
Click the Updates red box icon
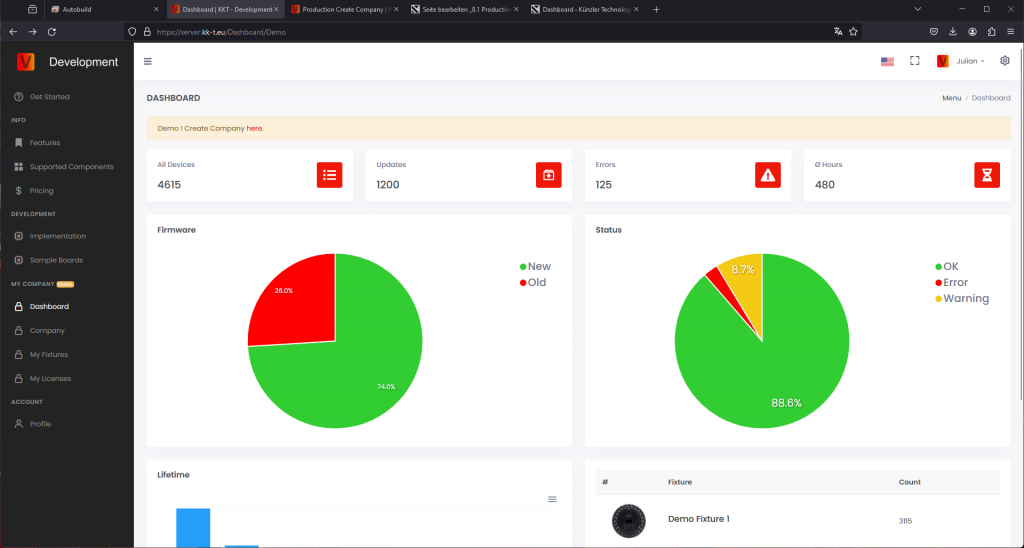pyautogui.click(x=549, y=175)
